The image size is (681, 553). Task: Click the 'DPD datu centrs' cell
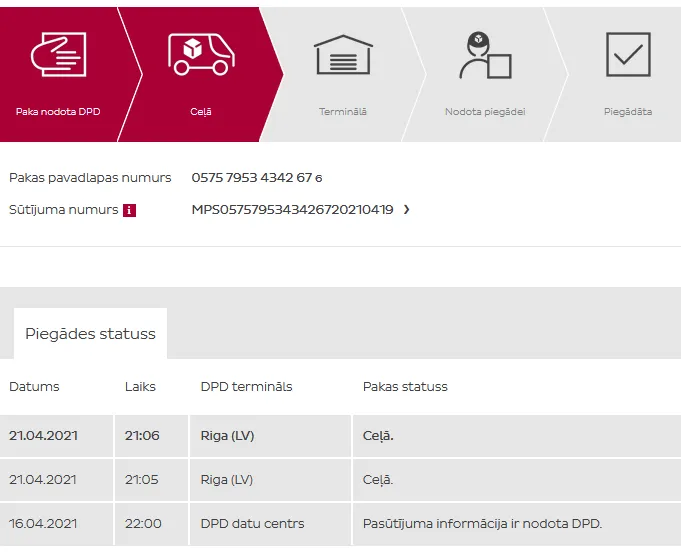click(x=270, y=523)
